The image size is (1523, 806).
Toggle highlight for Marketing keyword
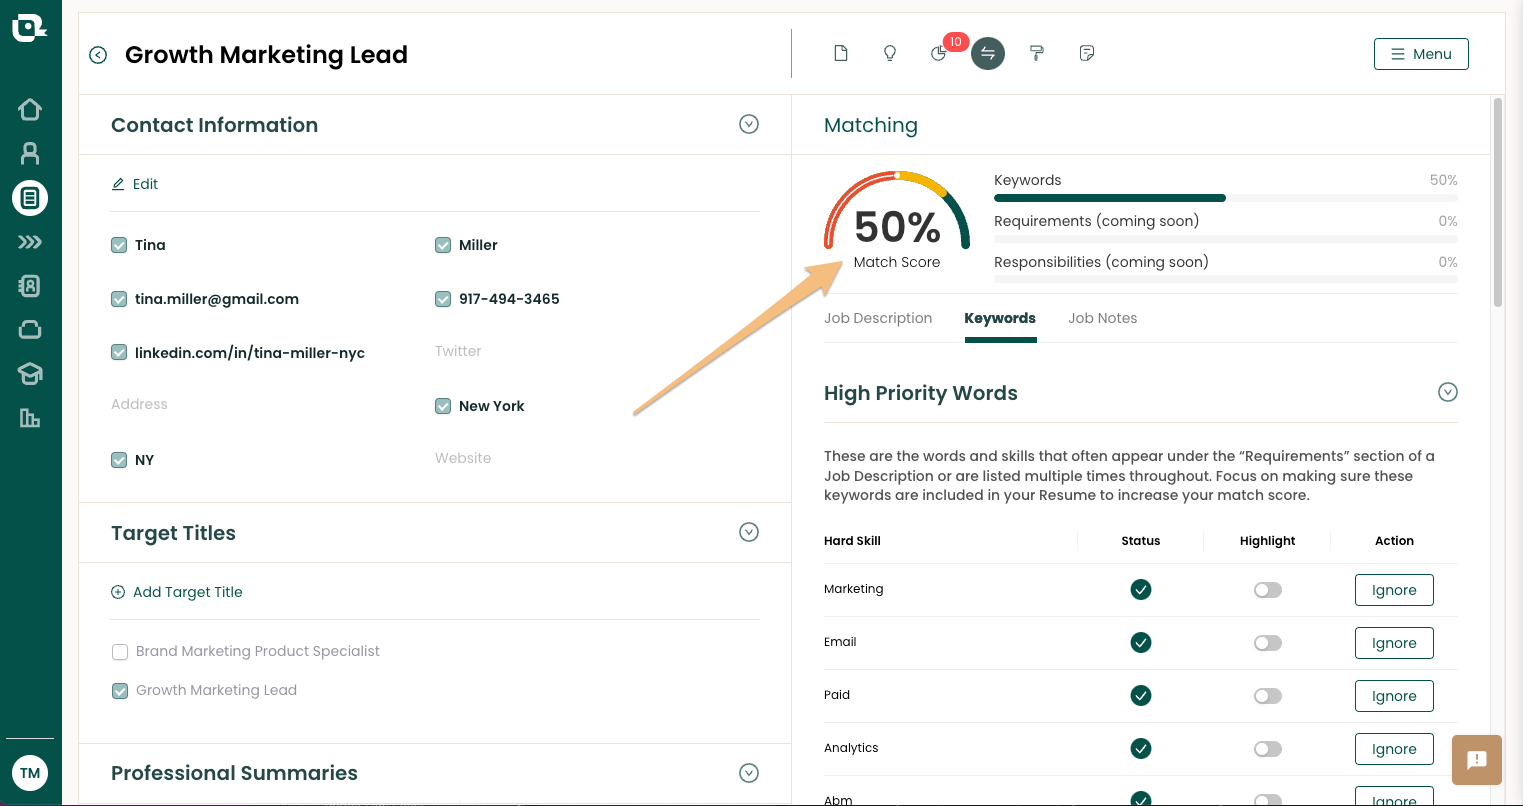(1268, 590)
